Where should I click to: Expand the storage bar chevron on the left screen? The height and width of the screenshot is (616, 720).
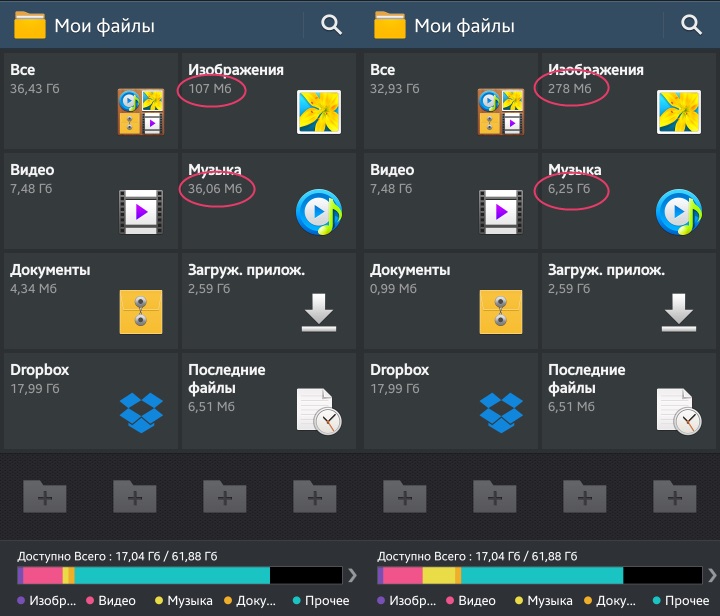(x=351, y=574)
